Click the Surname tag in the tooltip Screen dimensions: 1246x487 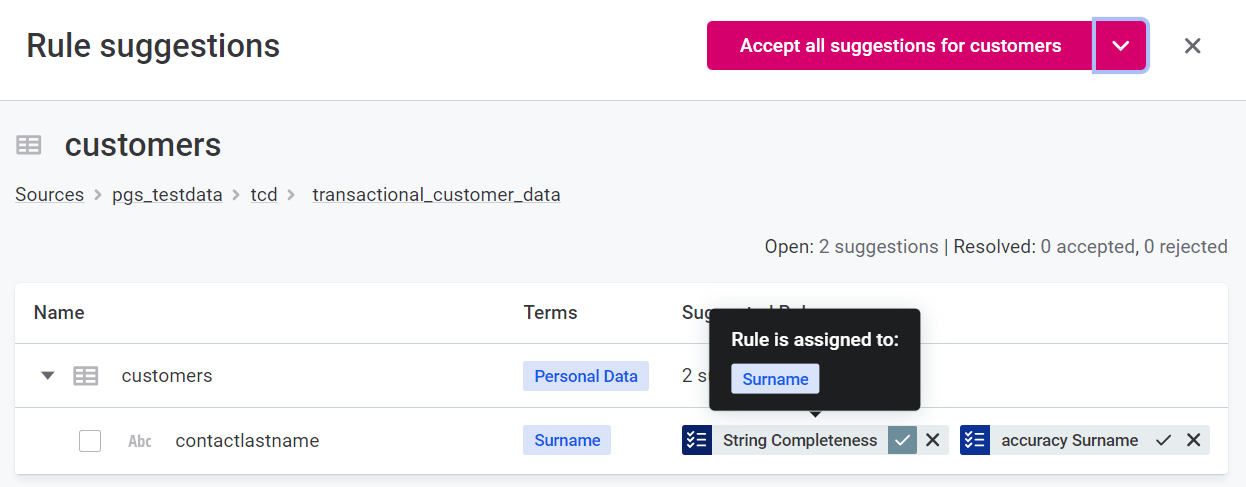[x=775, y=379]
